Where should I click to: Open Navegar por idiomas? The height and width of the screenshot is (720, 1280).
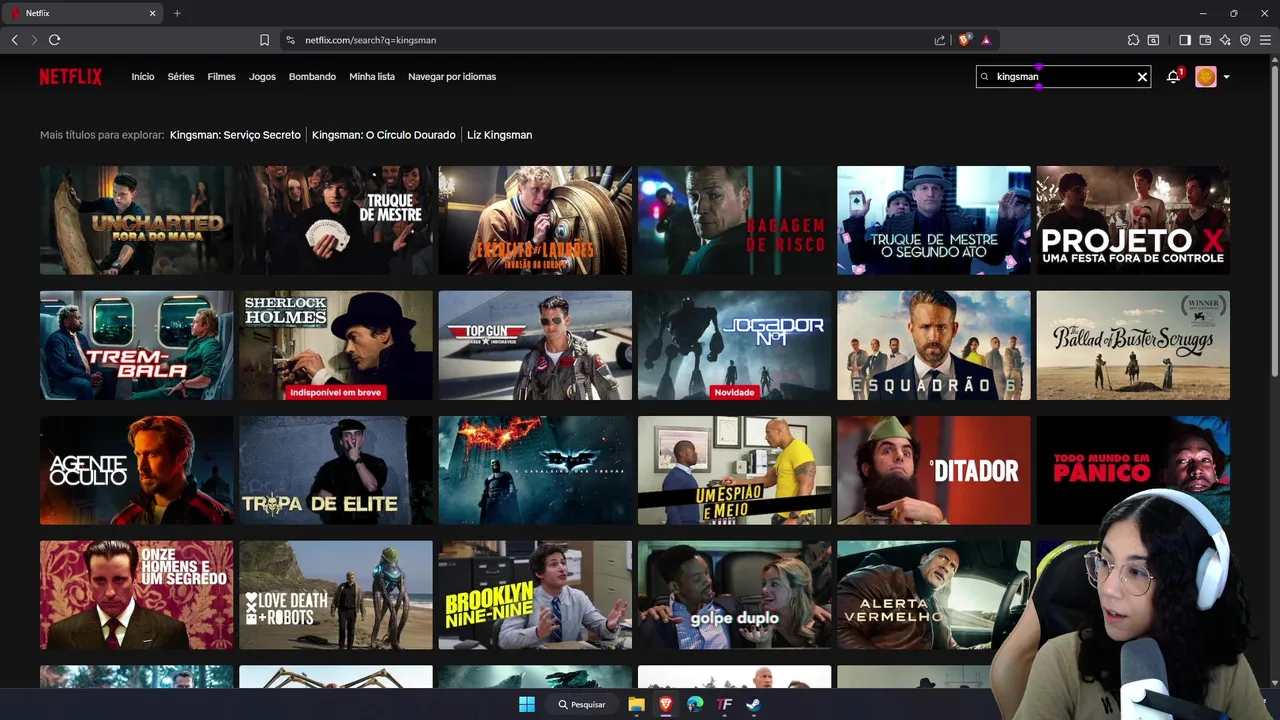tap(452, 77)
